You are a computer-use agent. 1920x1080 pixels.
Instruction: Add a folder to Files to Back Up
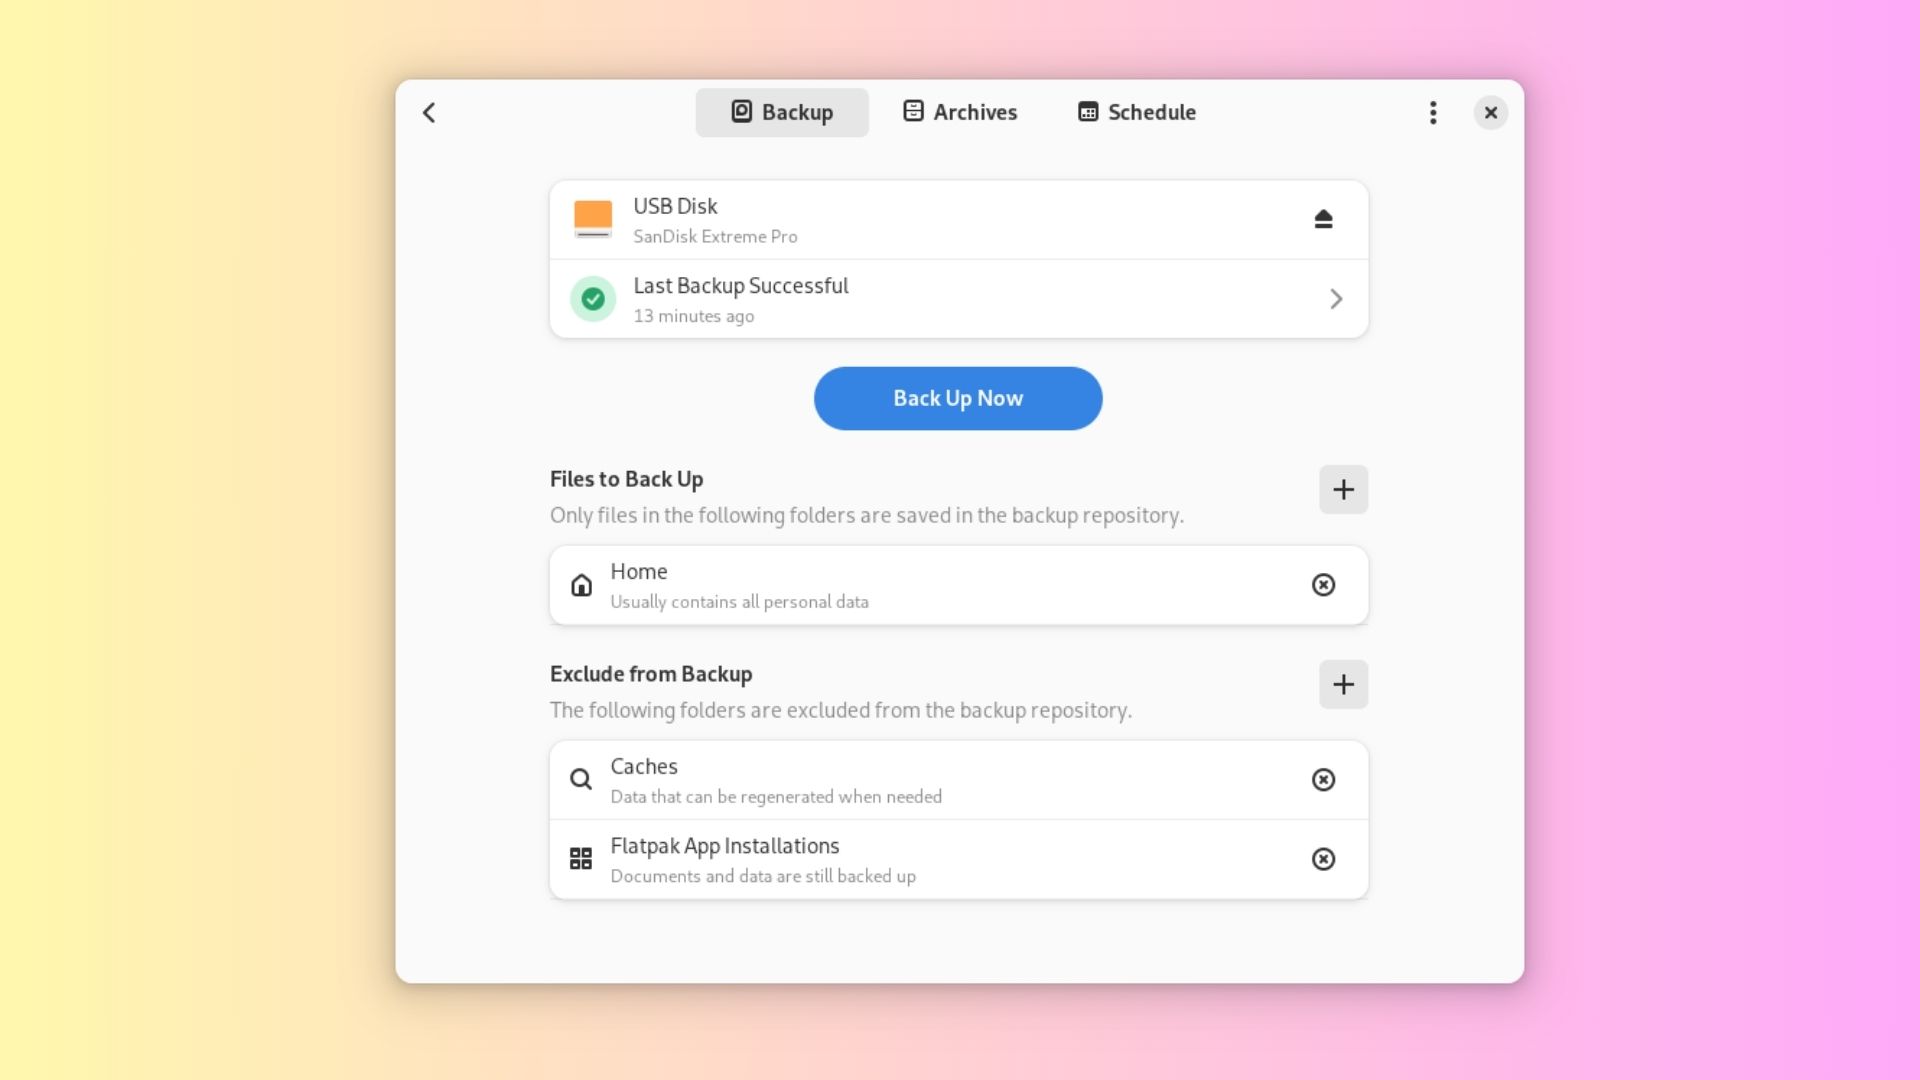click(1343, 489)
